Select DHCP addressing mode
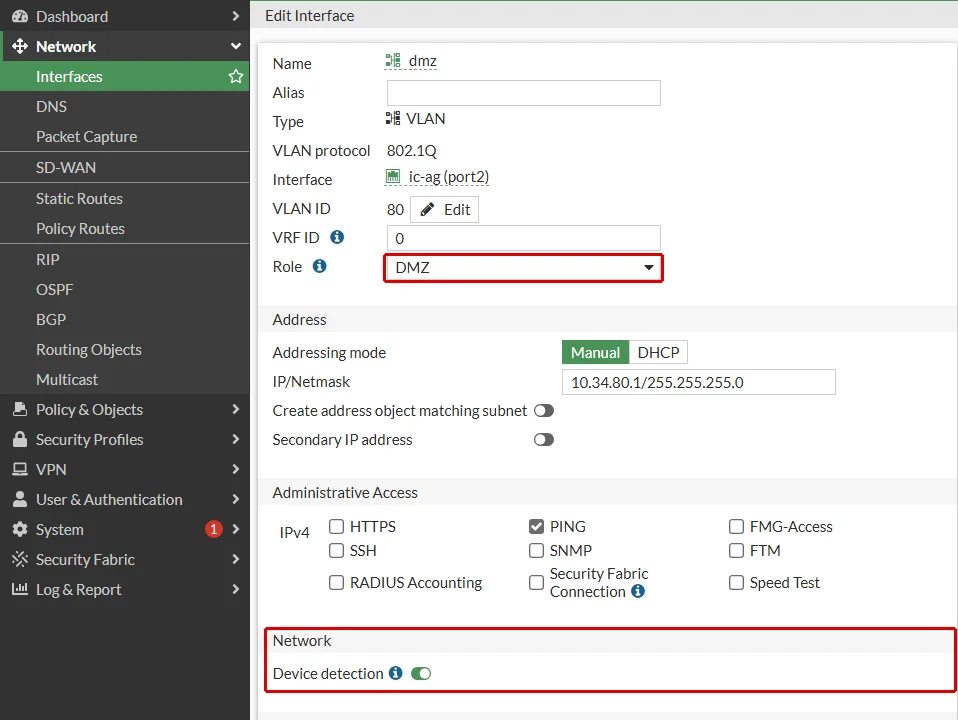The image size is (958, 720). (658, 353)
